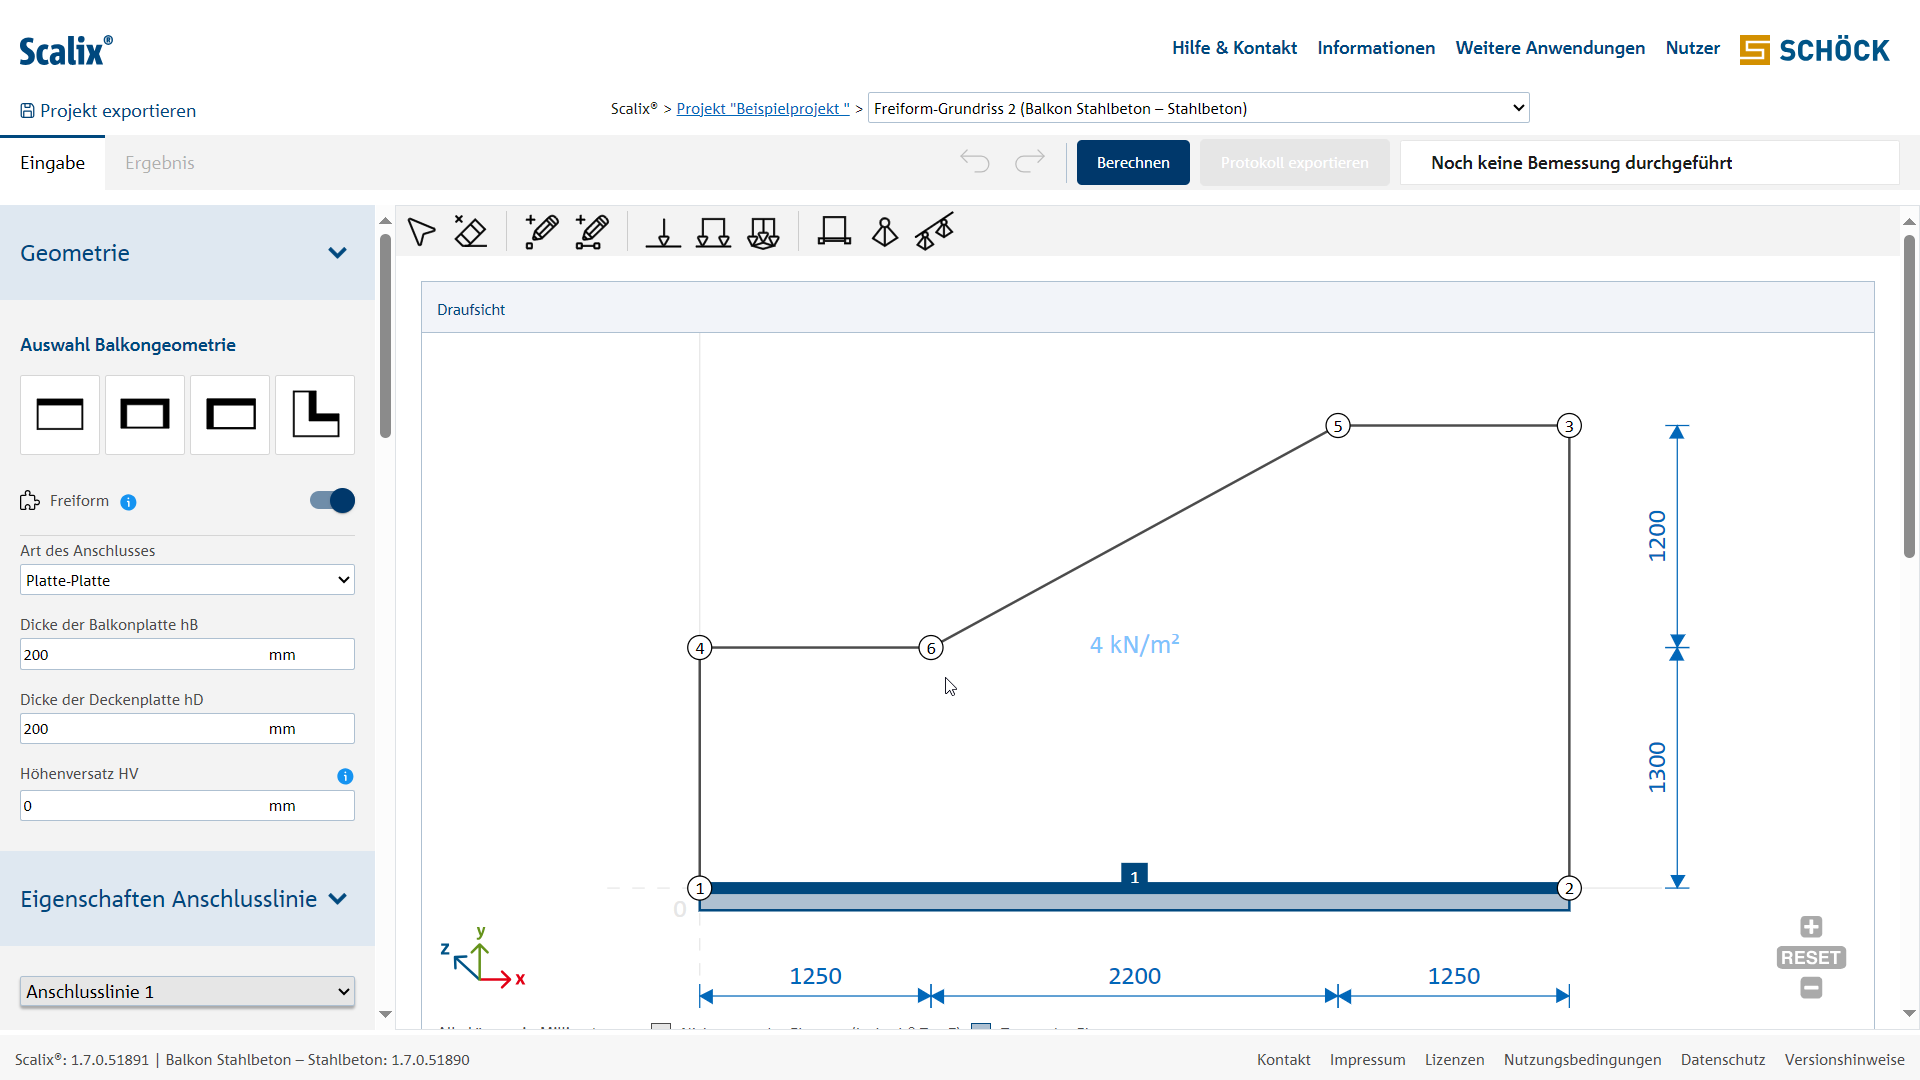Choose the third balcony geometry thumbnail
Screen dimensions: 1920x1080
[230, 415]
